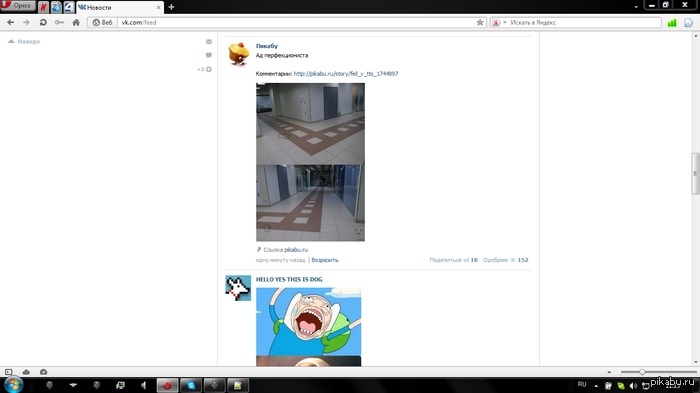Go back to previous page
The height and width of the screenshot is (393, 700).
pyautogui.click(x=10, y=22)
